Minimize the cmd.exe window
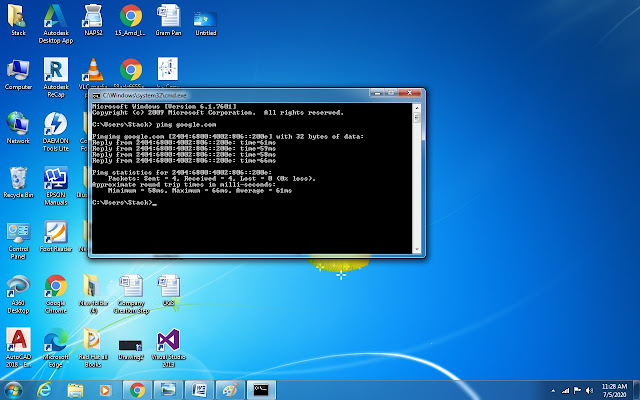This screenshot has height=400, width=640. coord(377,93)
